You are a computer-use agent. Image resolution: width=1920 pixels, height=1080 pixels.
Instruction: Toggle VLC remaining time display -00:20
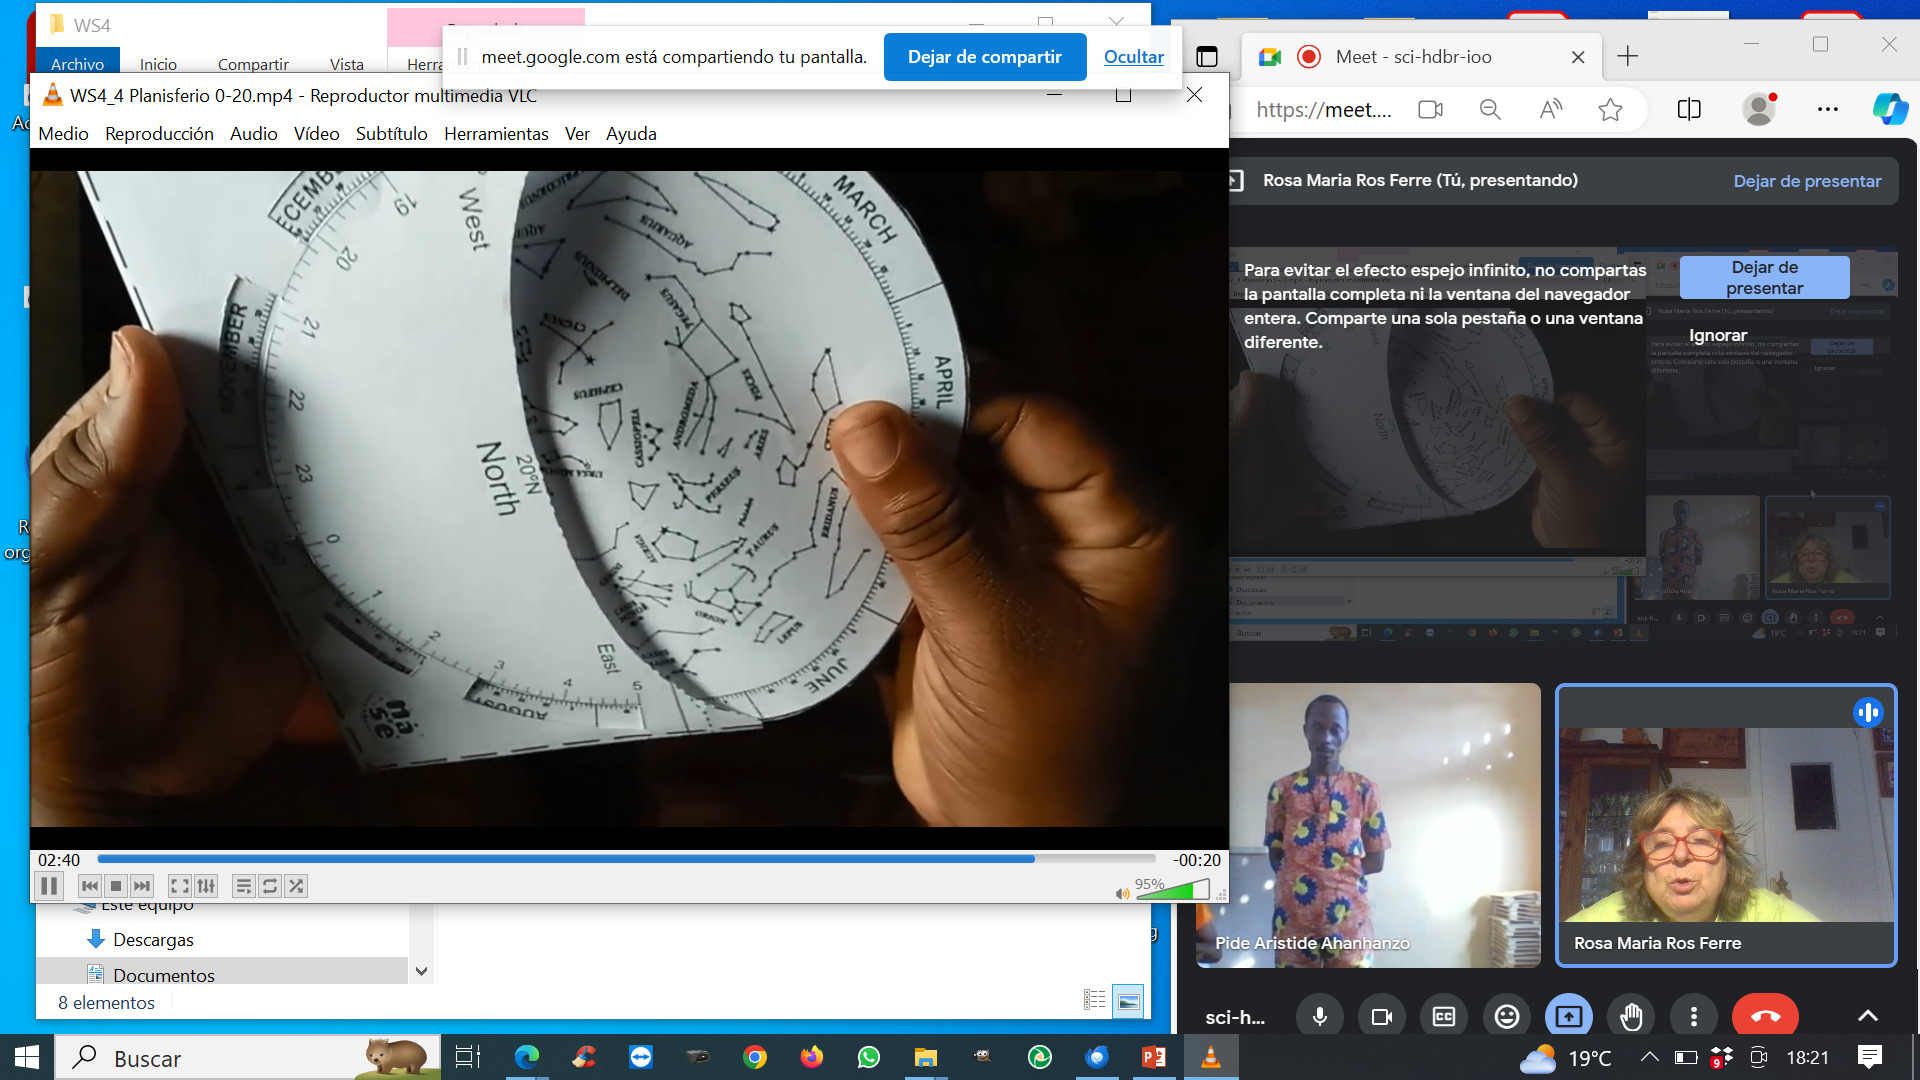click(x=1196, y=860)
